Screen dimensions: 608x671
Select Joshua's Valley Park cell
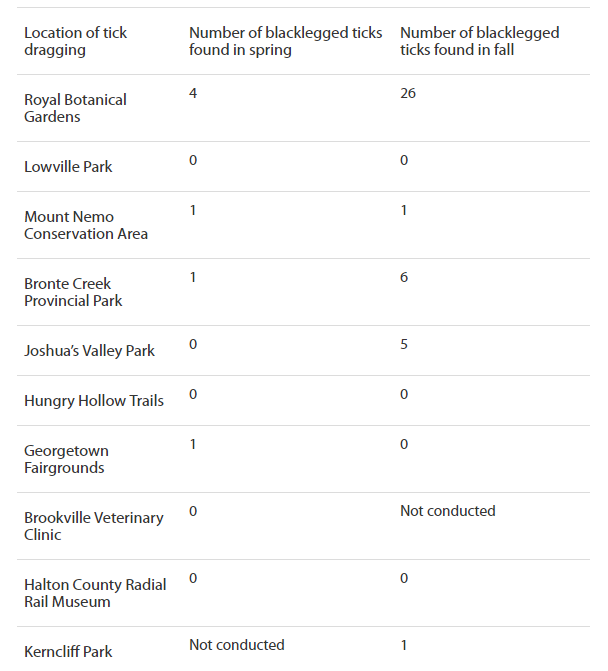point(89,351)
